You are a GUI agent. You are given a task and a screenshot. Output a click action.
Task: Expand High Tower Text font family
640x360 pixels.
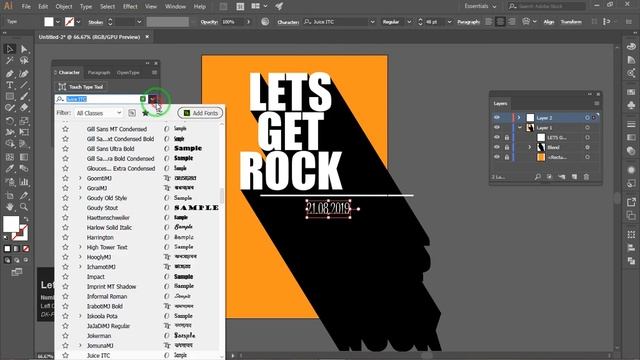[x=80, y=247]
